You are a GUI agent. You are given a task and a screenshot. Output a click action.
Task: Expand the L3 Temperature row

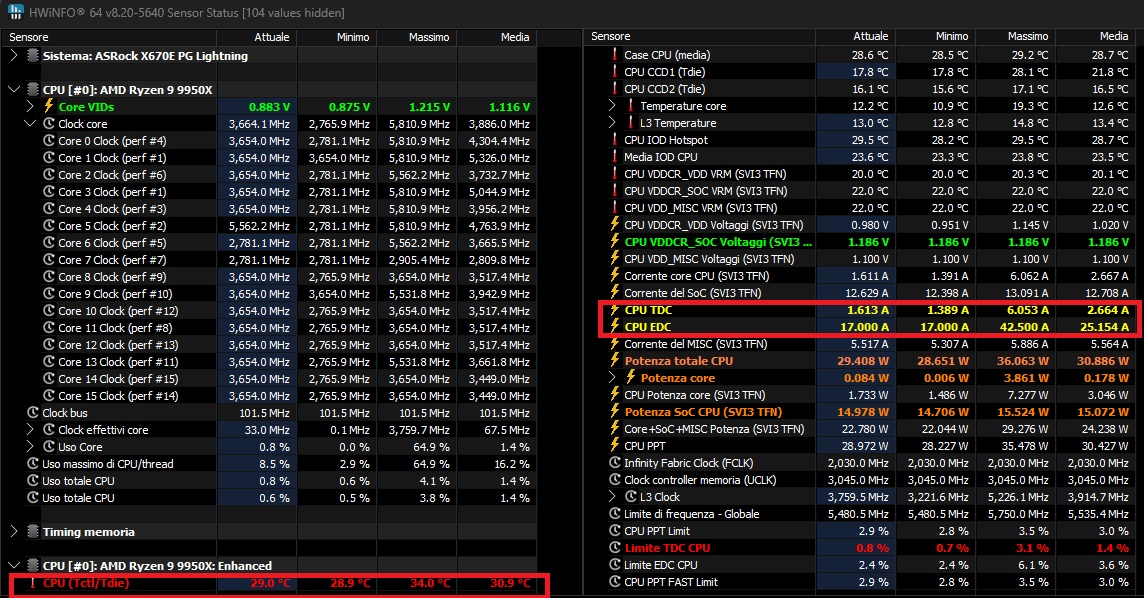coord(612,123)
